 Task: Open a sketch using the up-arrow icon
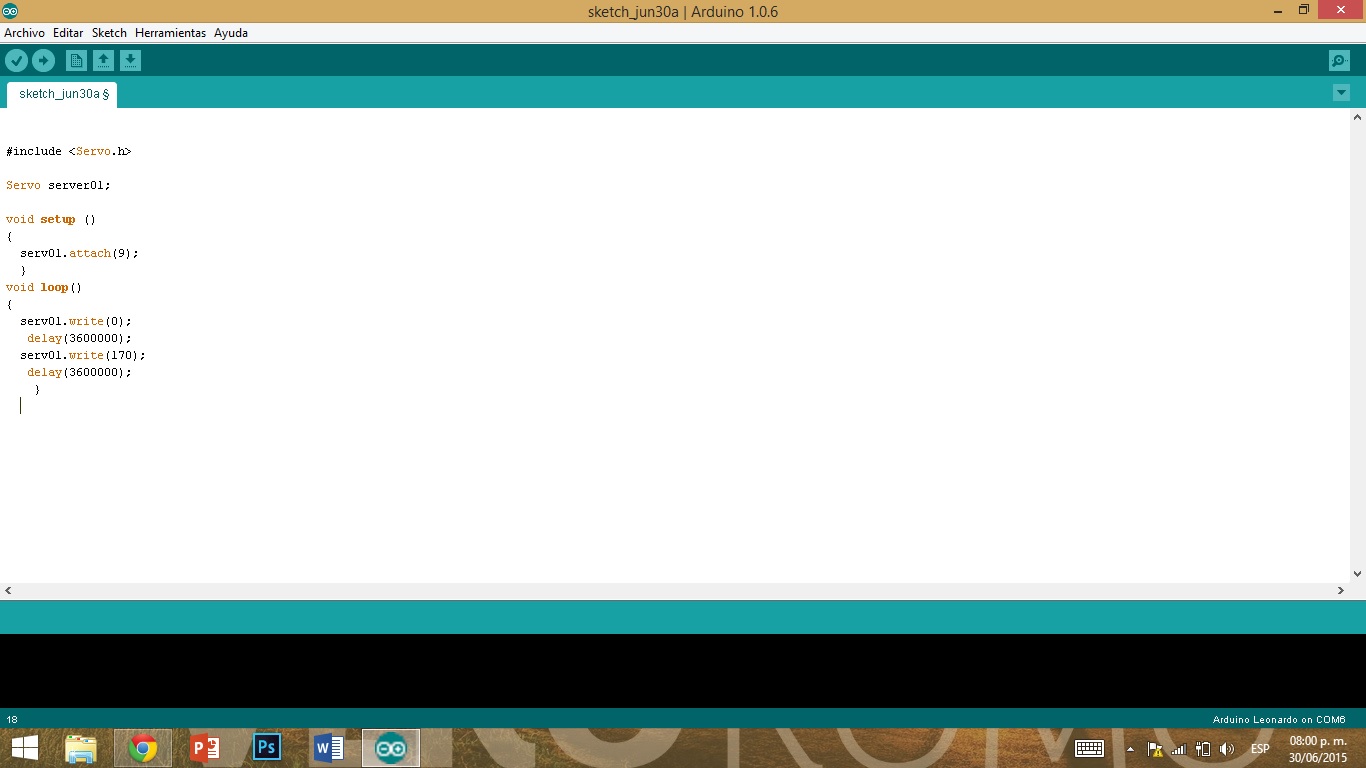[103, 61]
